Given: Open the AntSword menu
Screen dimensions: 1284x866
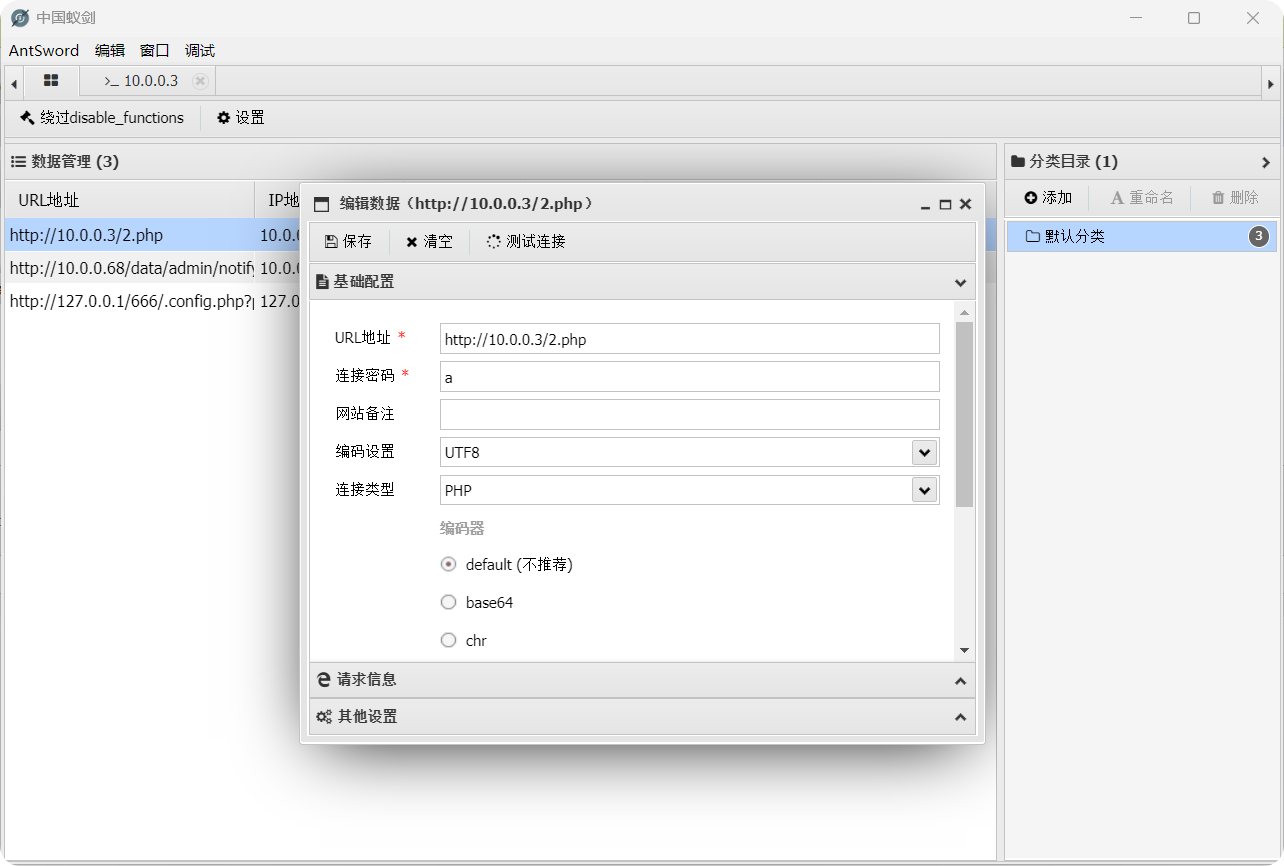Looking at the screenshot, I should [44, 51].
